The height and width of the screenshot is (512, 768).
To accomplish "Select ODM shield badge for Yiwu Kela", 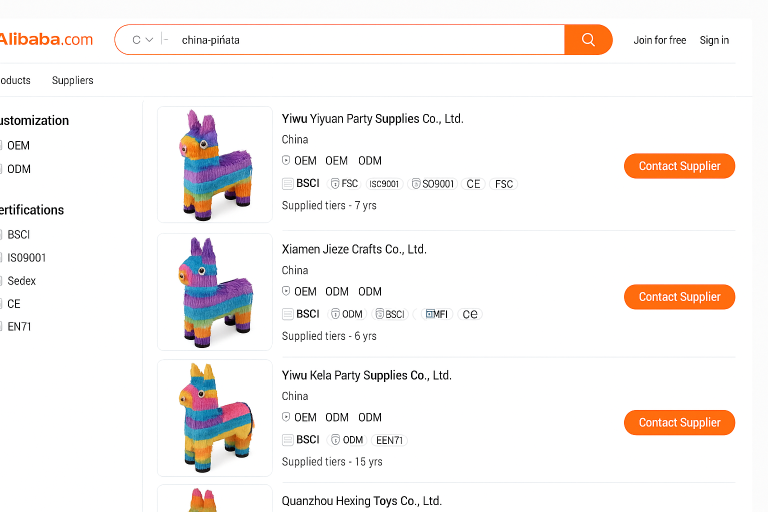I will point(347,440).
